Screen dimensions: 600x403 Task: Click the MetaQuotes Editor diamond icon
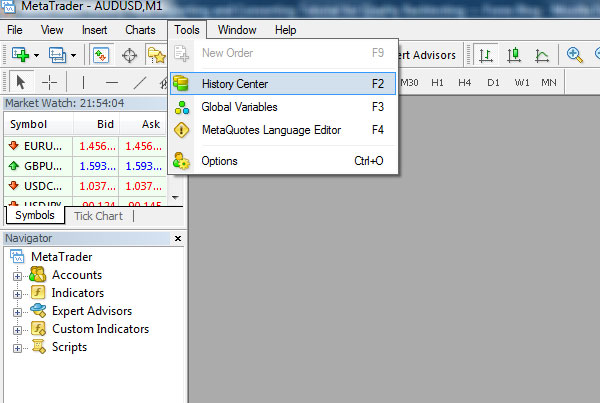point(181,130)
